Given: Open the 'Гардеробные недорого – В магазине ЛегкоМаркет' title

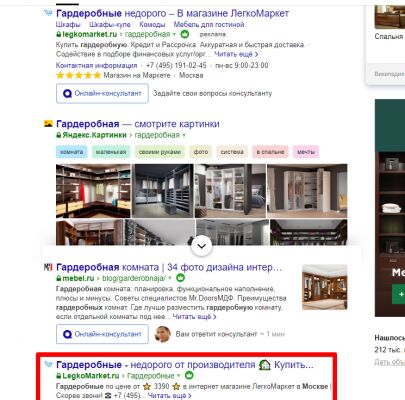Looking at the screenshot, I should pos(172,13).
